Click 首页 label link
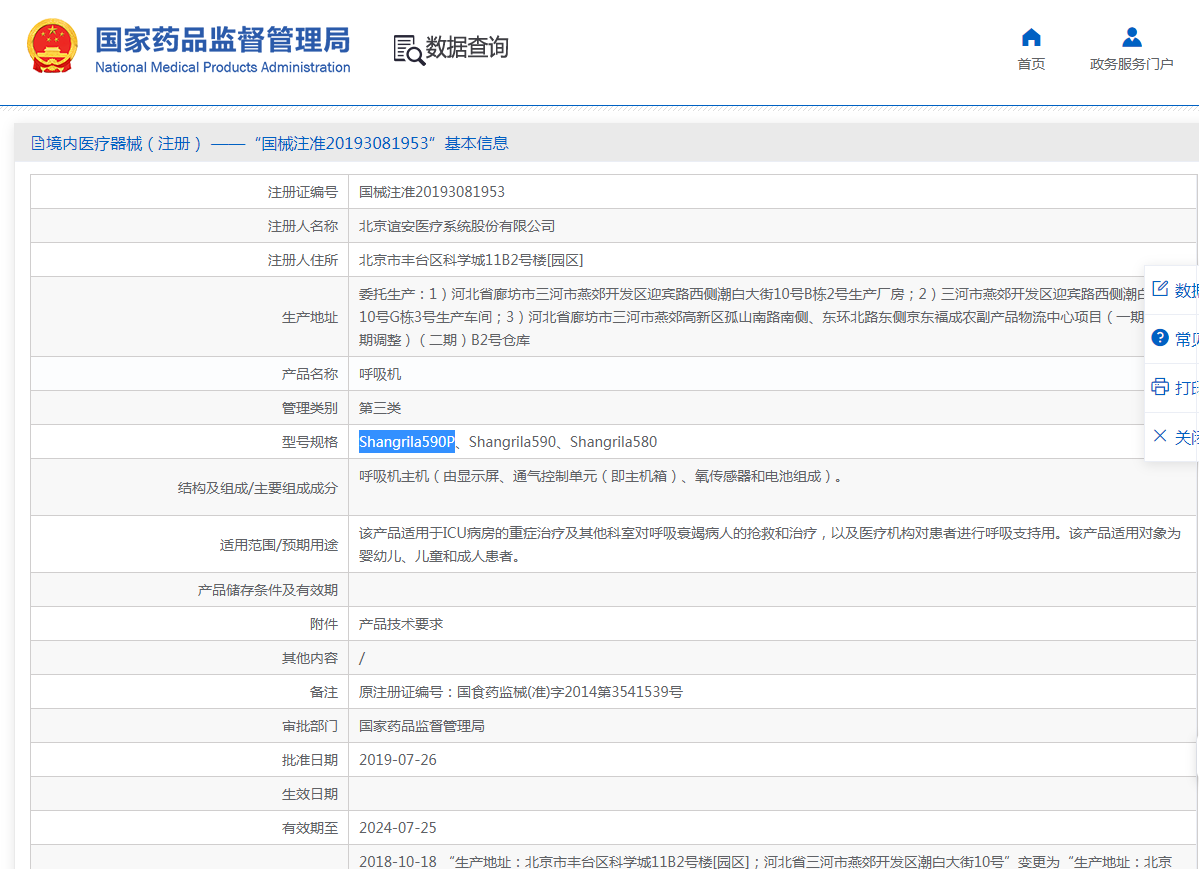This screenshot has width=1199, height=869. tap(1031, 64)
